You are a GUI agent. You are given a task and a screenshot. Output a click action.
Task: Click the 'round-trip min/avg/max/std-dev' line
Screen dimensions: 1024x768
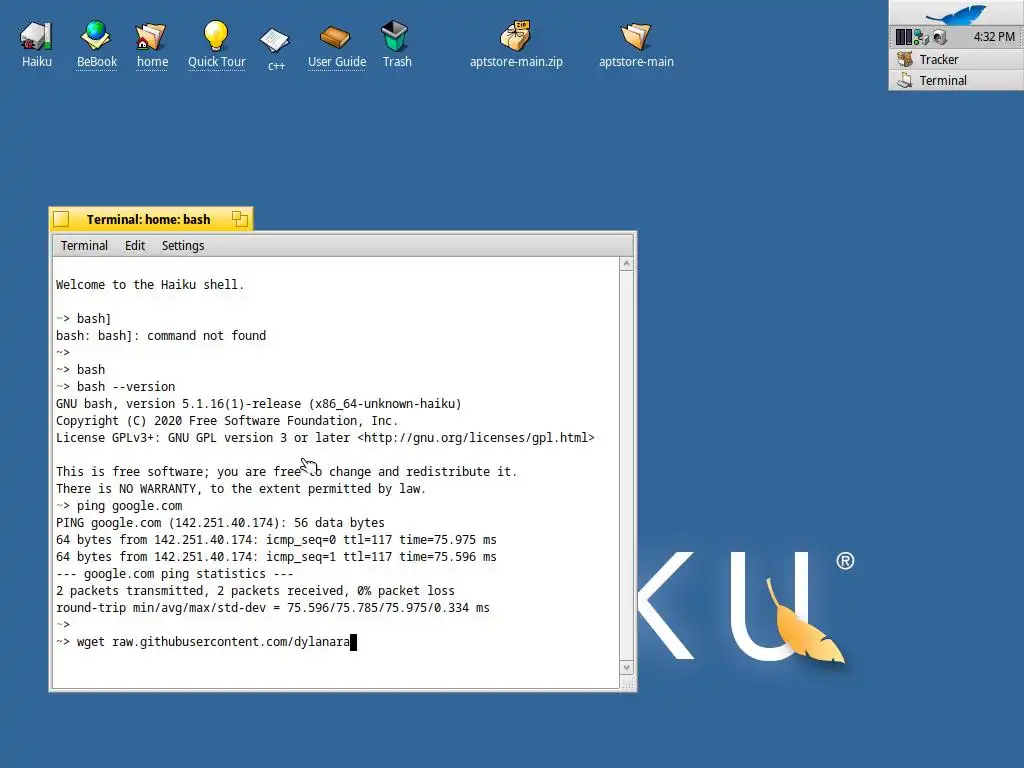272,607
